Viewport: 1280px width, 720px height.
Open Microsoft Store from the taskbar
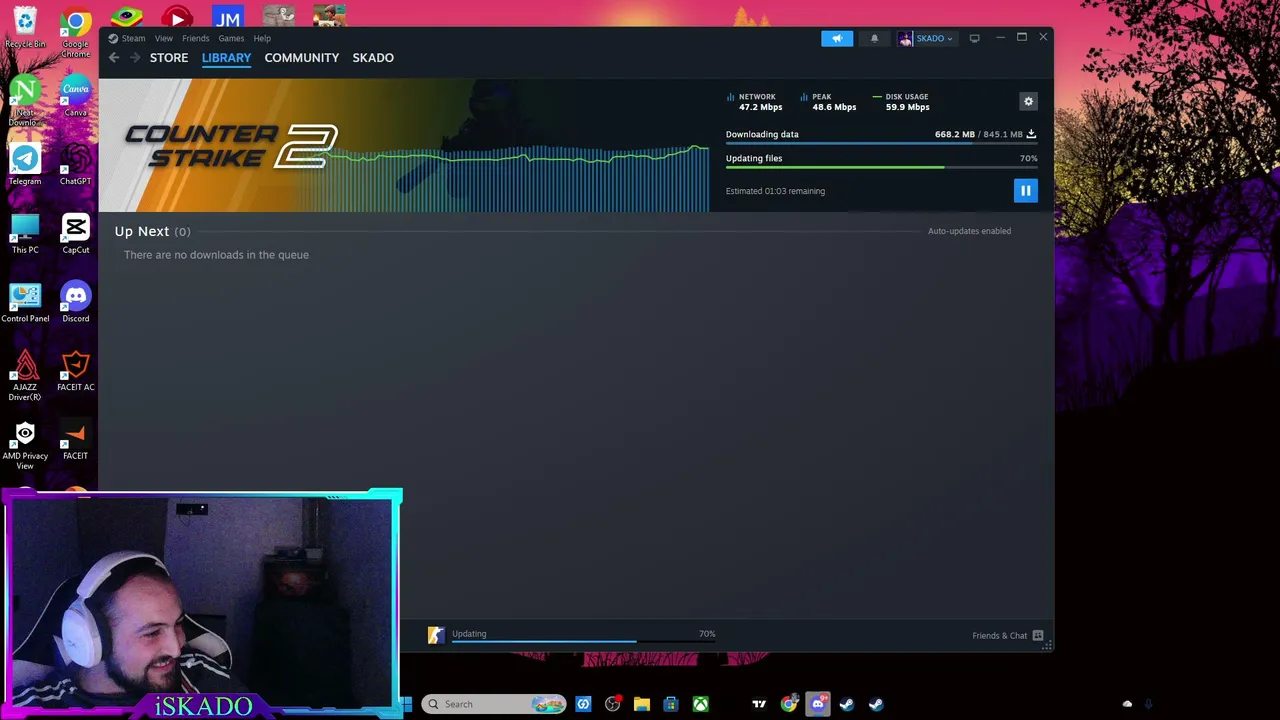(671, 704)
